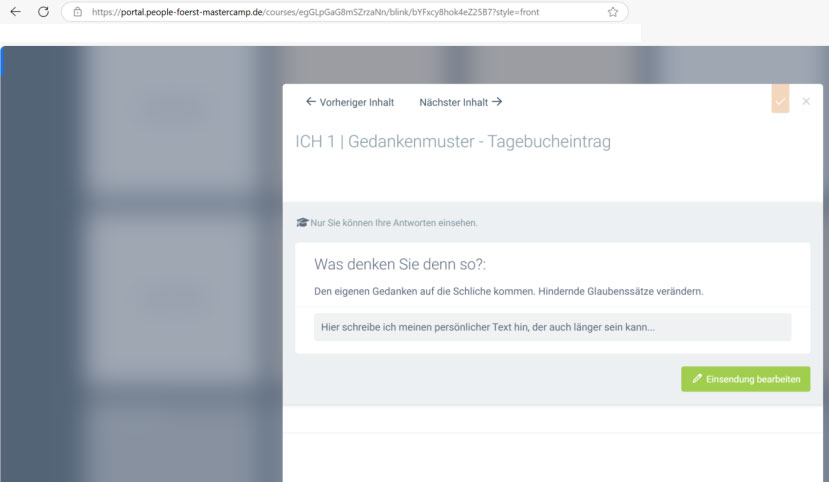
Task: Open site info lock icon in address bar
Action: point(77,12)
